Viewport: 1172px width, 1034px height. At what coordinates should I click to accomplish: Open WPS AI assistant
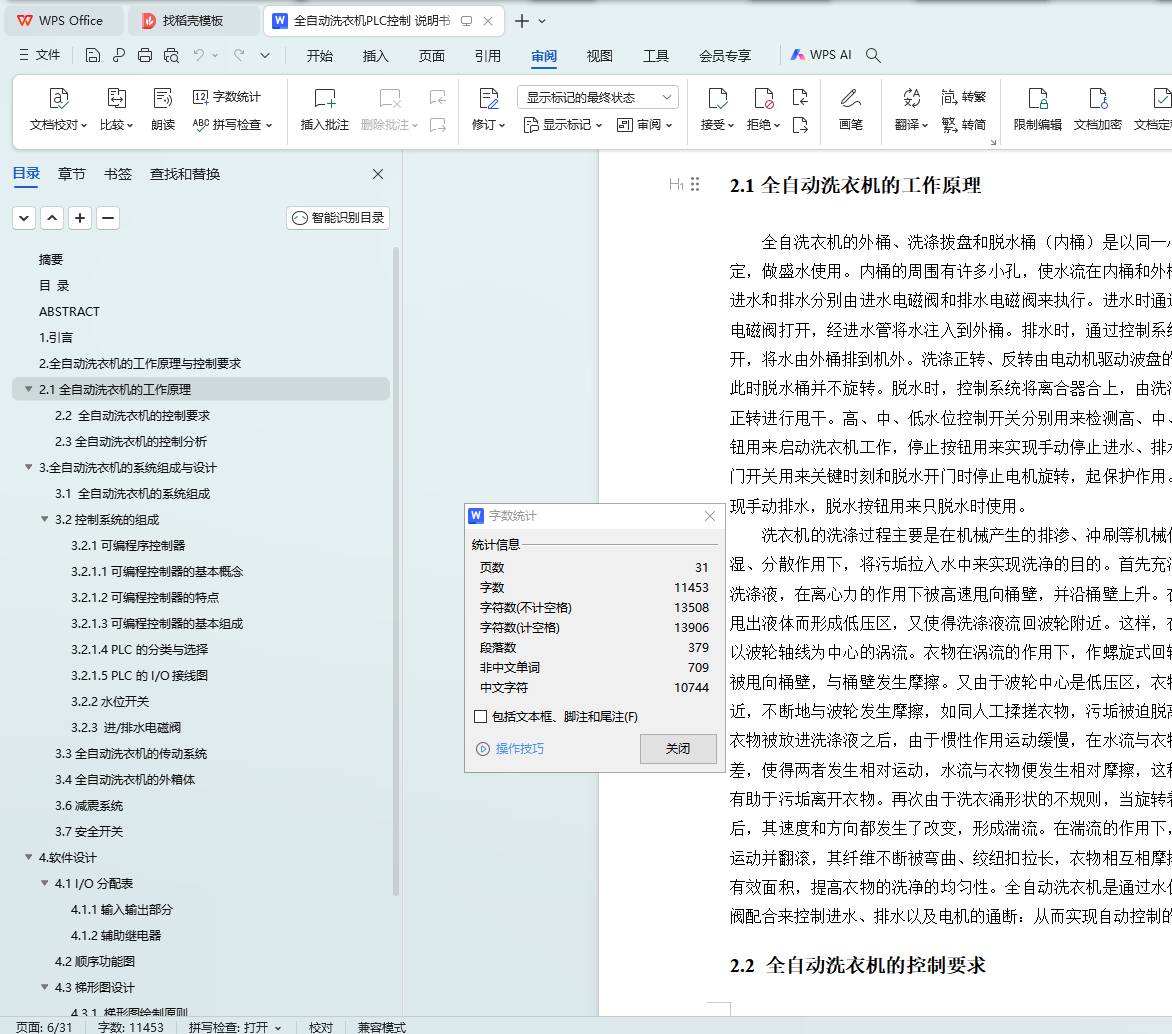coord(821,55)
